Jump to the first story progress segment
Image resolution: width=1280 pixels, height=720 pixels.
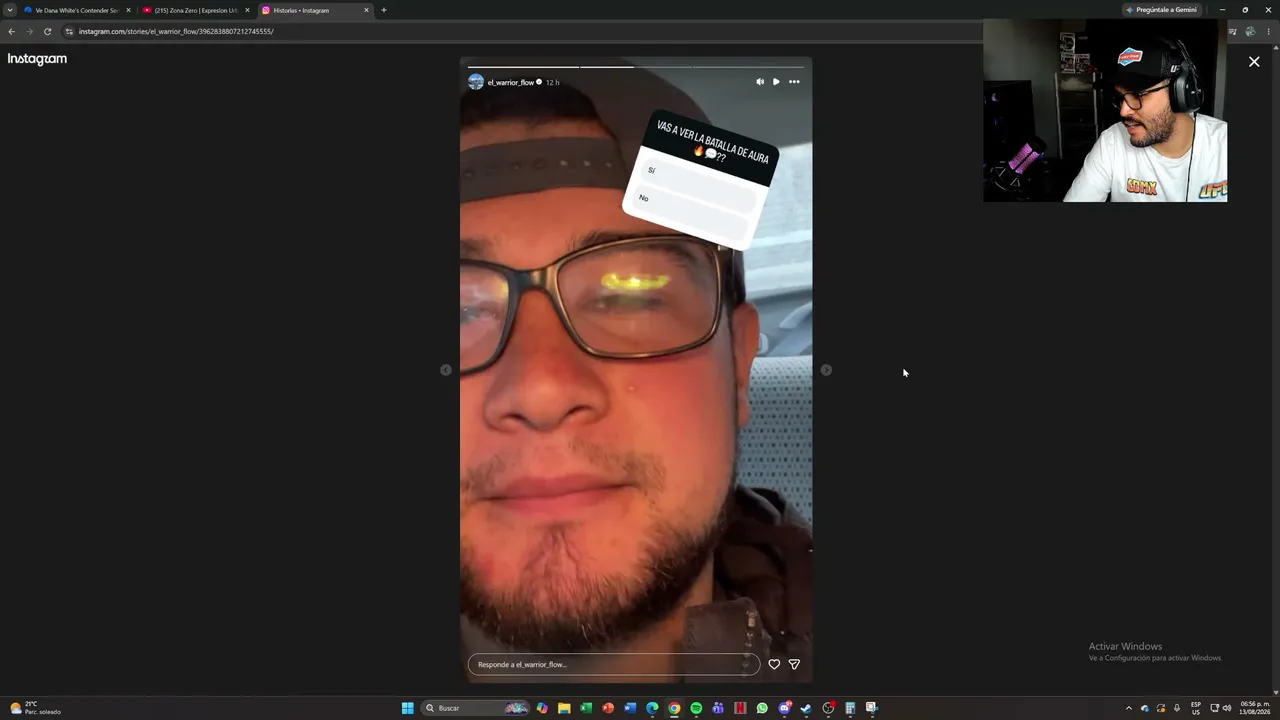coord(523,67)
